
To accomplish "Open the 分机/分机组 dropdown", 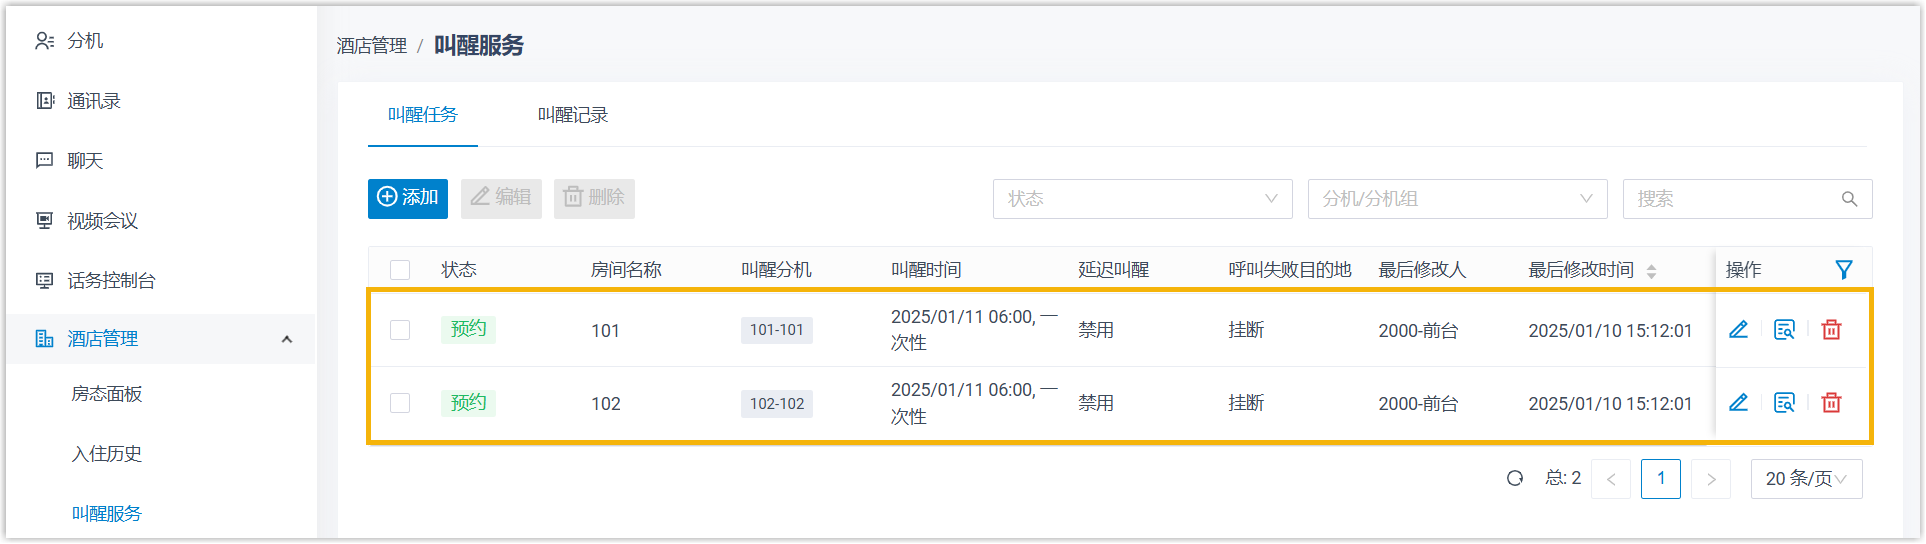I will [x=1457, y=199].
